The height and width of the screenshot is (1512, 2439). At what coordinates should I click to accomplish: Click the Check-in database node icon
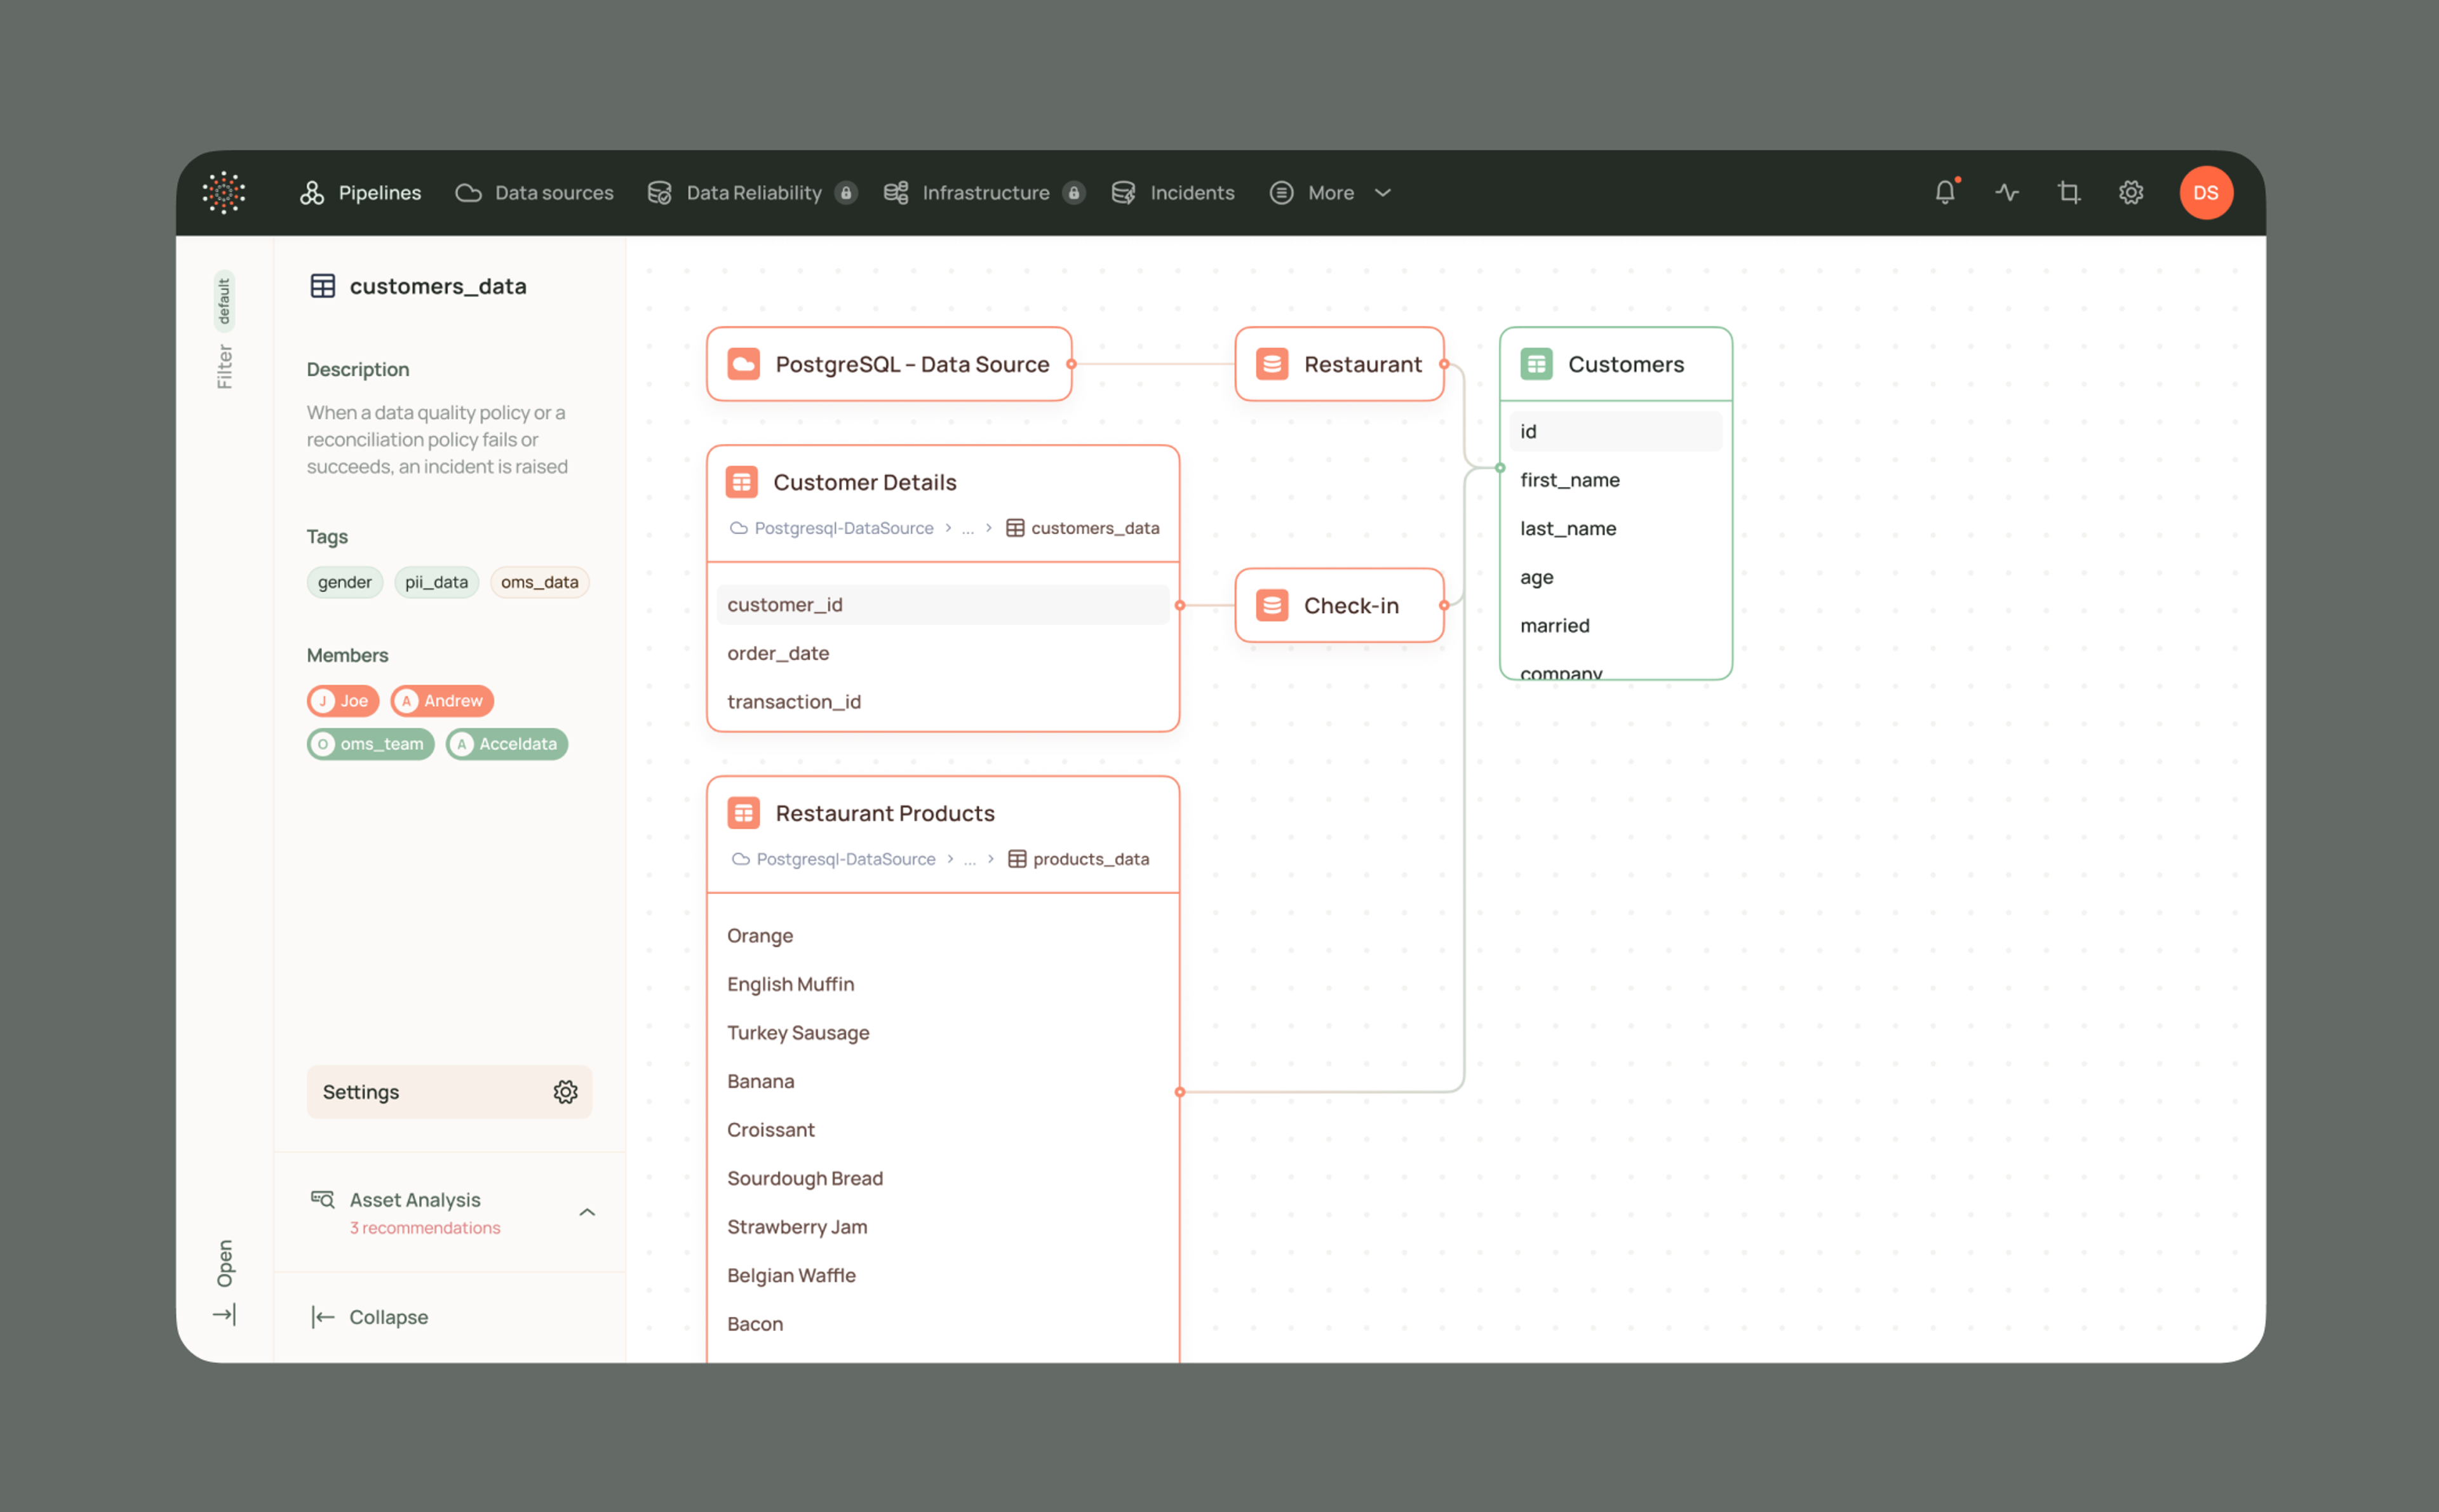coord(1271,605)
